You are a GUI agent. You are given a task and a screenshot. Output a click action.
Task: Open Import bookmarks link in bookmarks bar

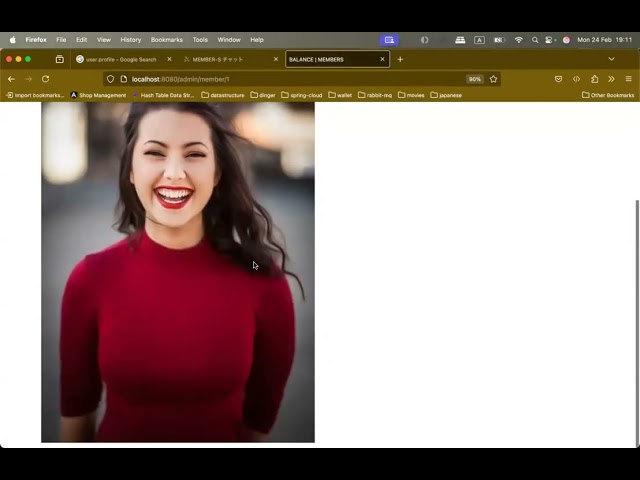coord(35,95)
